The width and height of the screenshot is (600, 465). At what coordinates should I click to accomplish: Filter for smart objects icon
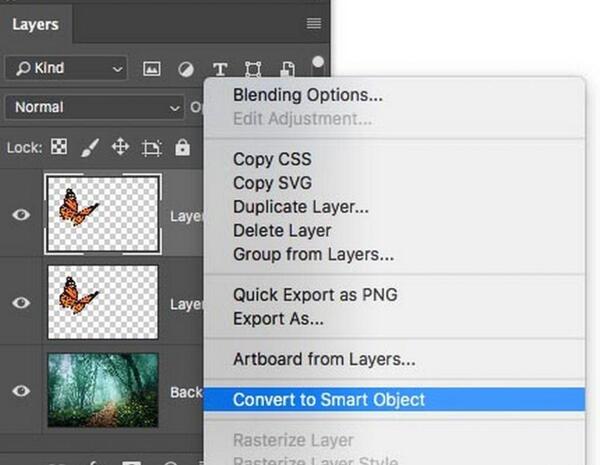pyautogui.click(x=288, y=70)
